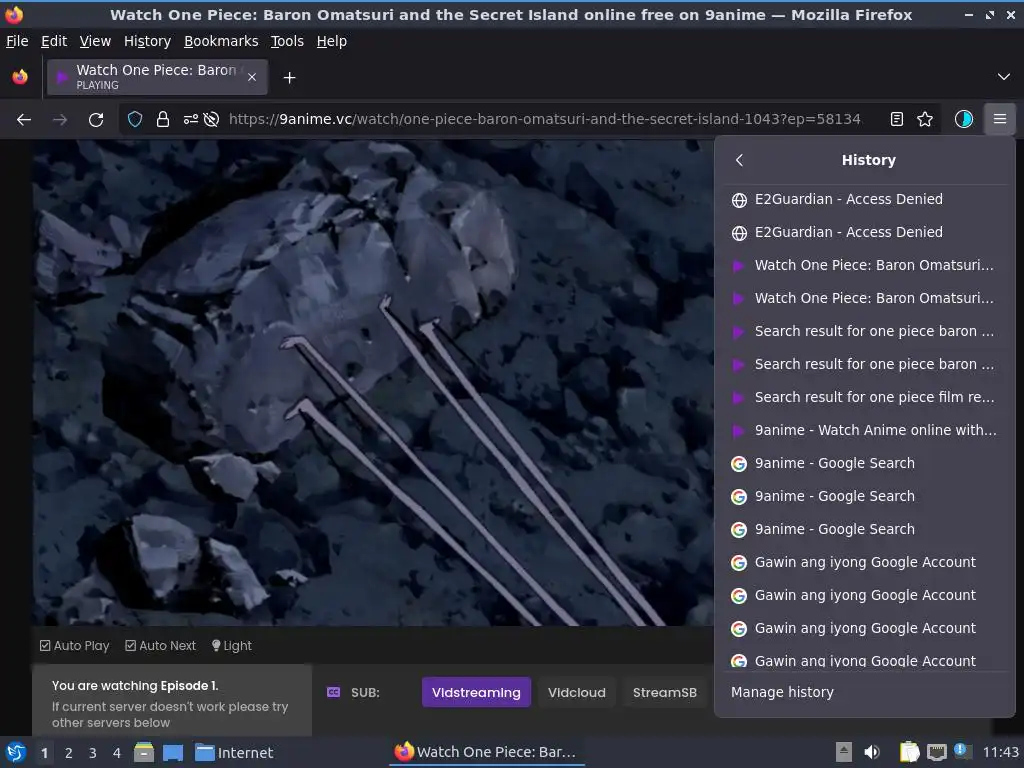
Task: Go back from the History panel
Action: 739,160
